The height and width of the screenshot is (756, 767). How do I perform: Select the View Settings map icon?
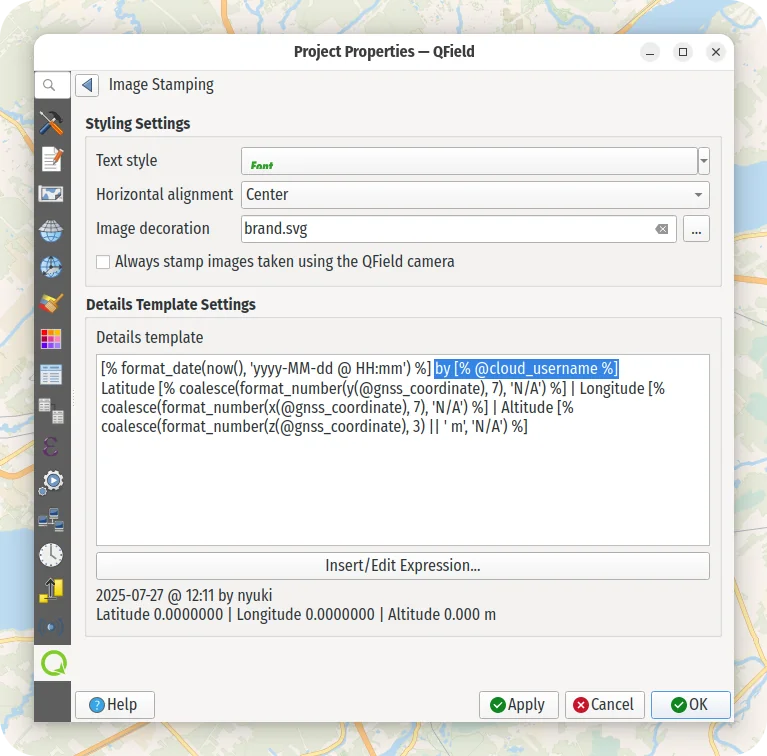(51, 194)
